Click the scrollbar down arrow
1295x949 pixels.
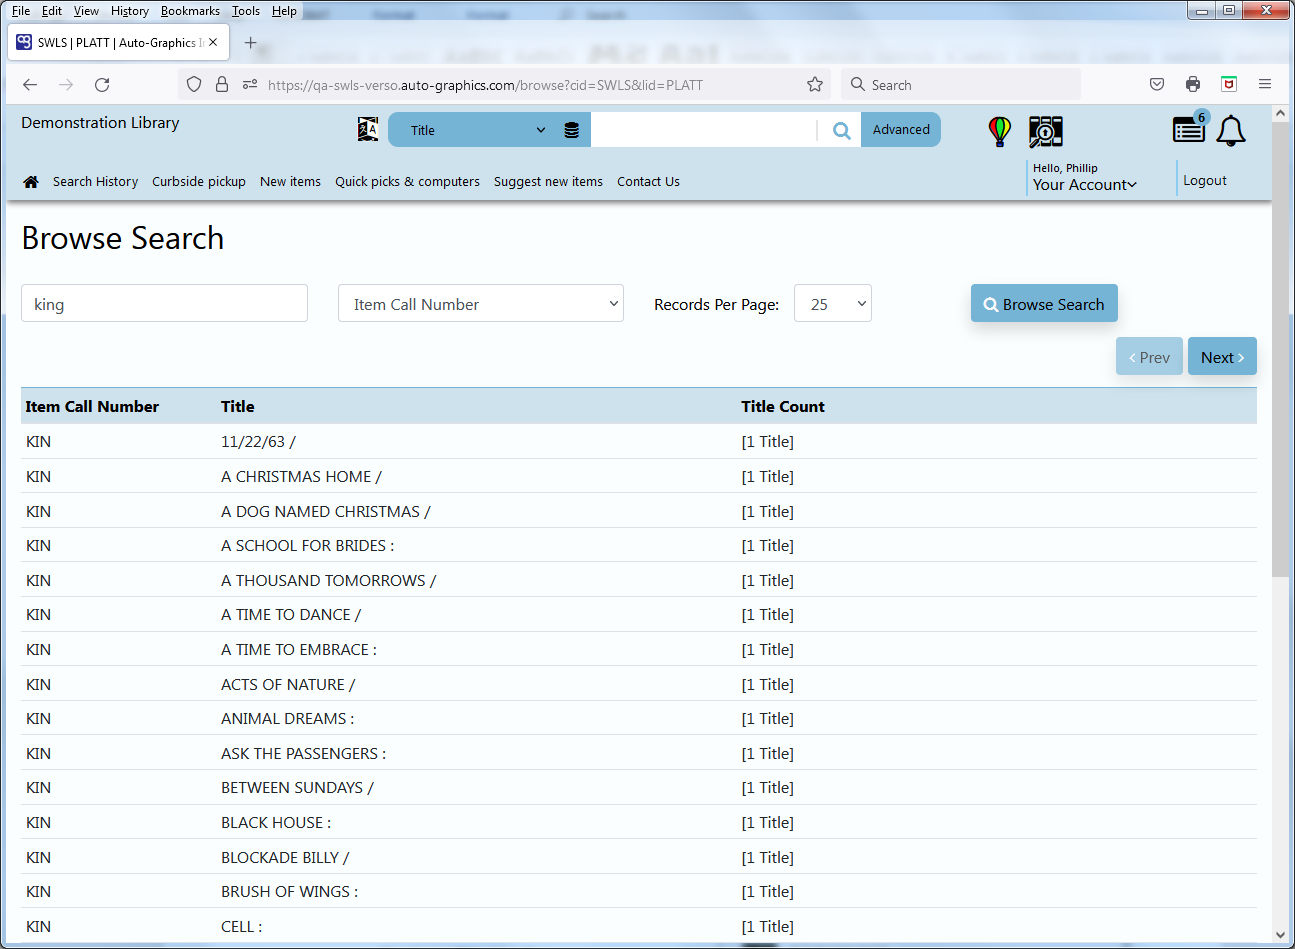(1280, 935)
